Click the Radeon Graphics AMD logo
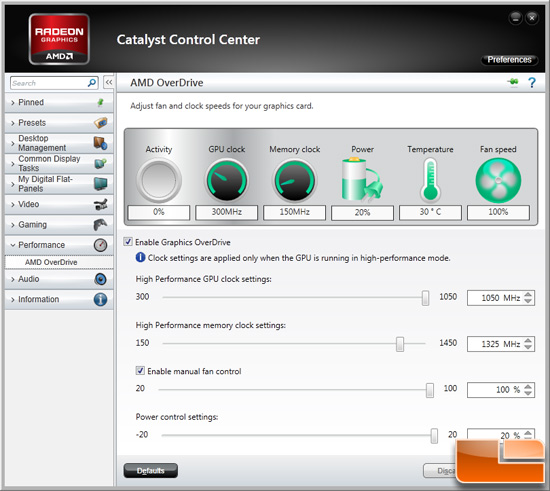Image resolution: width=550 pixels, height=491 pixels. 59,39
